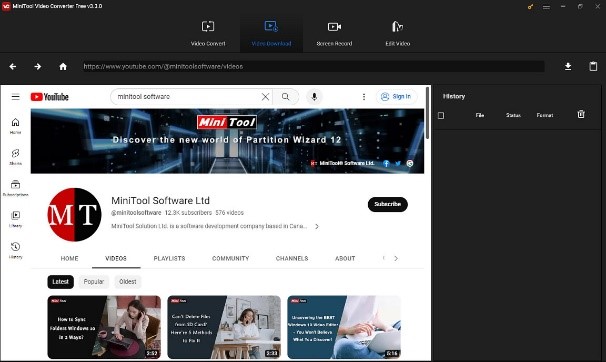606x362 pixels.
Task: Select the PLAYLISTS channel tab
Action: (169, 258)
